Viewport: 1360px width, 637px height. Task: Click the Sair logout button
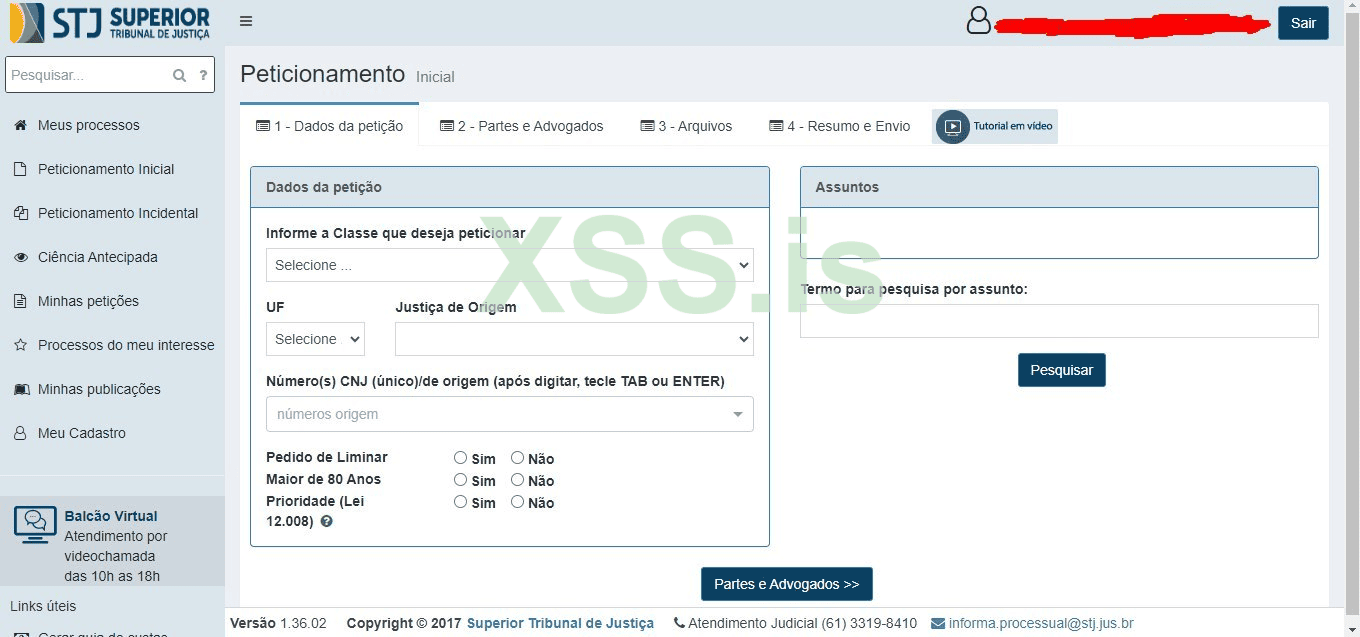tap(1303, 23)
